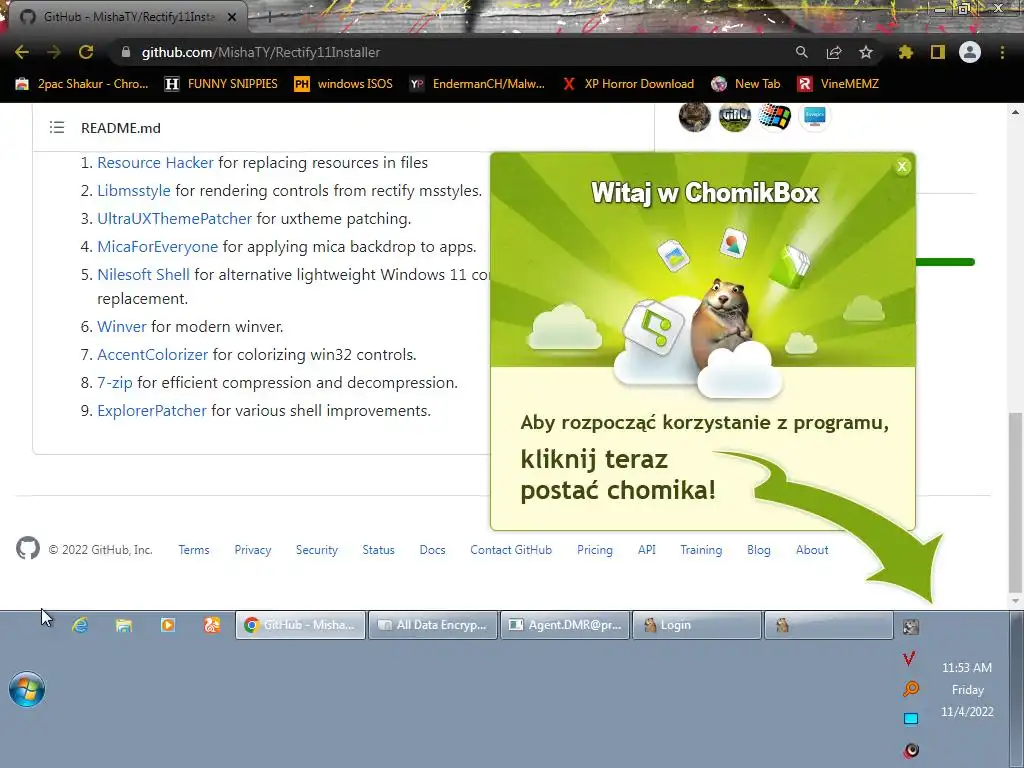The height and width of the screenshot is (768, 1024).
Task: Open windows ISOS bookmark
Action: point(344,84)
